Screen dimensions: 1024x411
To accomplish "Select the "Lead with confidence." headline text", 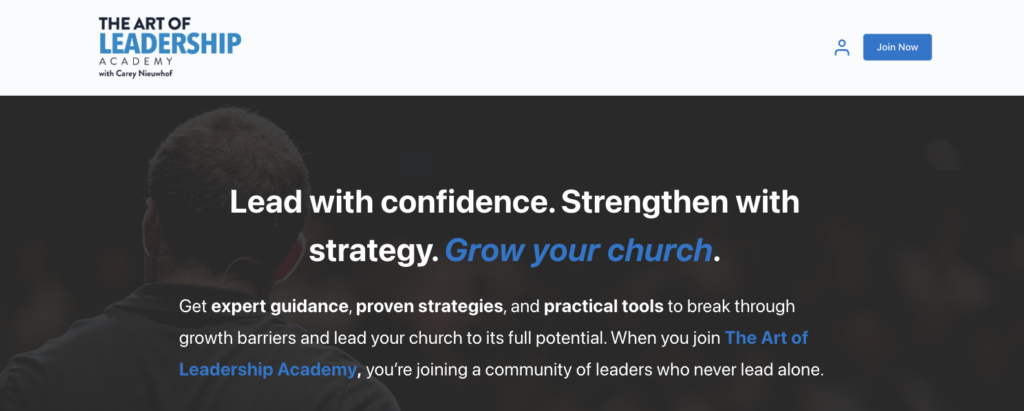I will click(389, 202).
